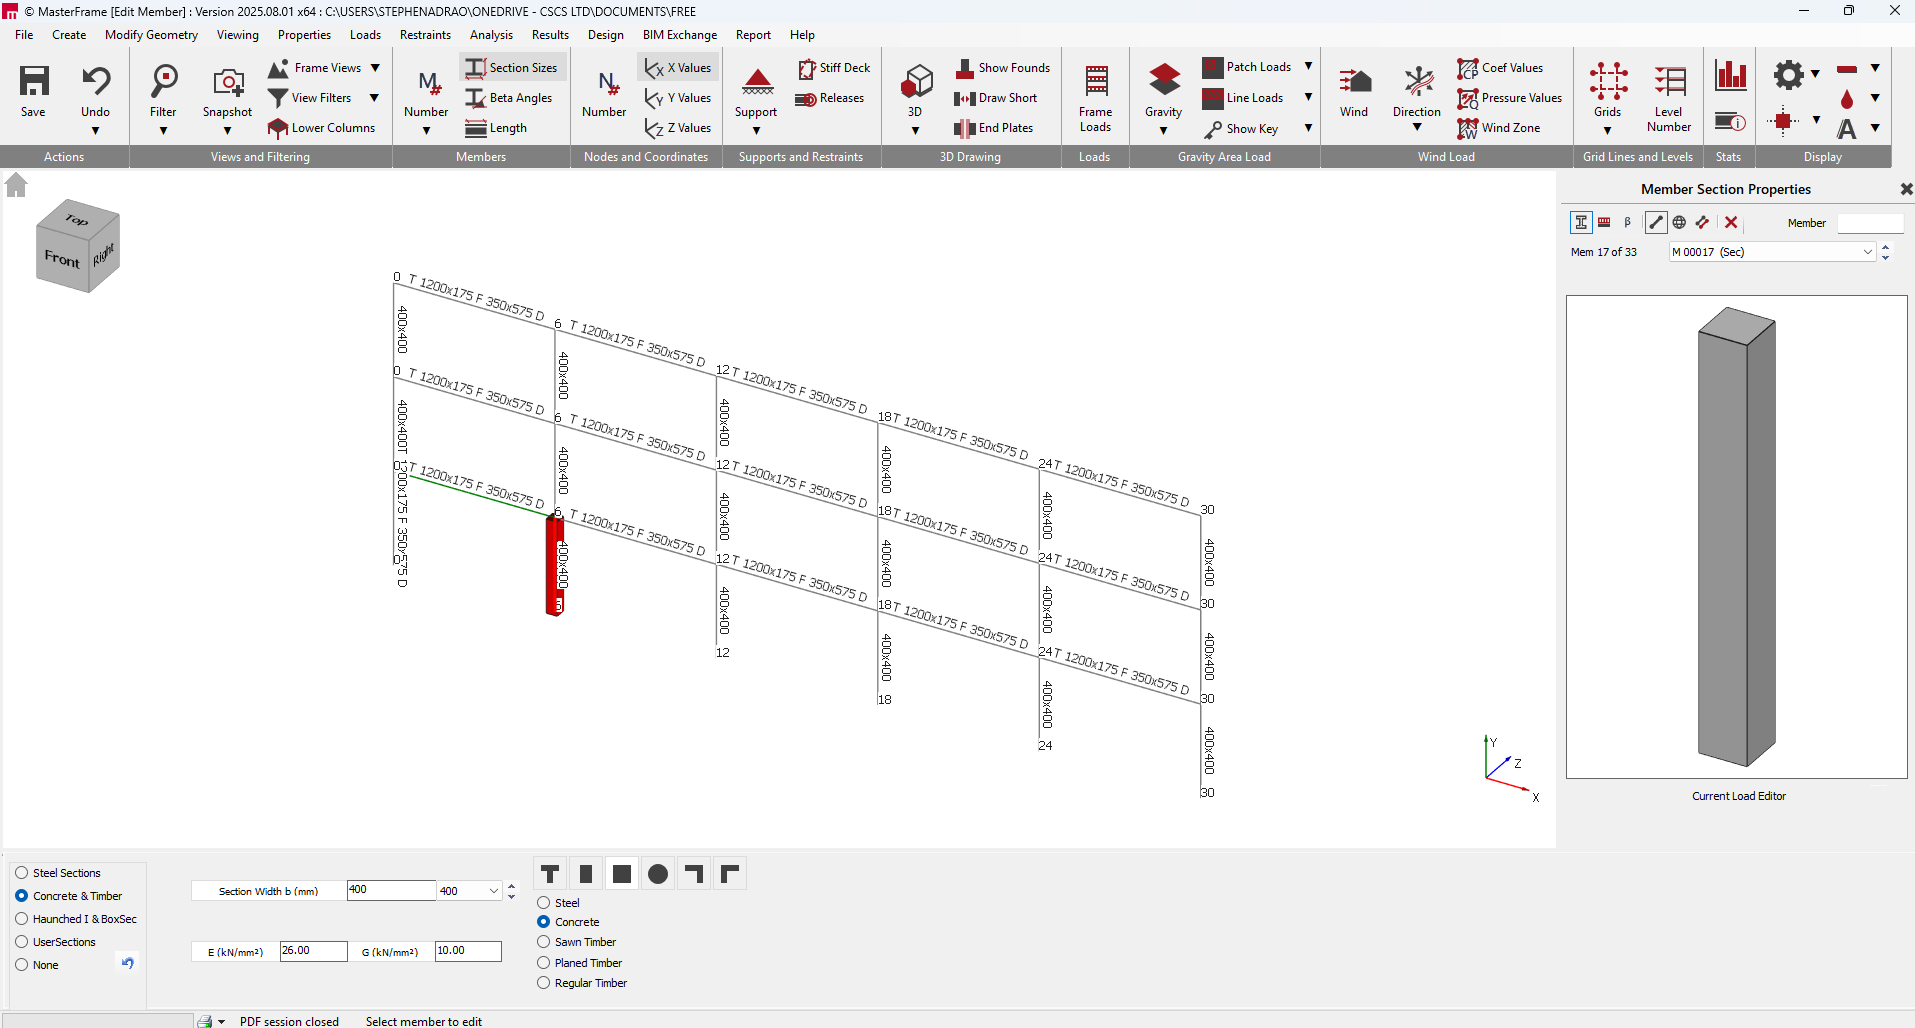Screen dimensions: 1915x1028
Task: Choose the Sawn Timber material option
Action: click(x=544, y=942)
